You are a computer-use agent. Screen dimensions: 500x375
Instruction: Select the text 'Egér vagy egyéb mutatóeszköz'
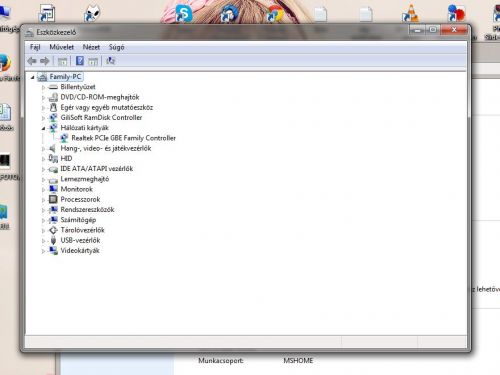coord(107,107)
